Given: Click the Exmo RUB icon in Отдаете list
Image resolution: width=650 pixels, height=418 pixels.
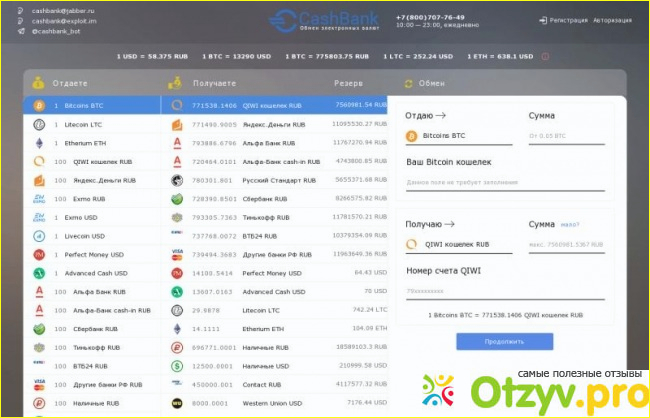Looking at the screenshot, I should point(39,198).
